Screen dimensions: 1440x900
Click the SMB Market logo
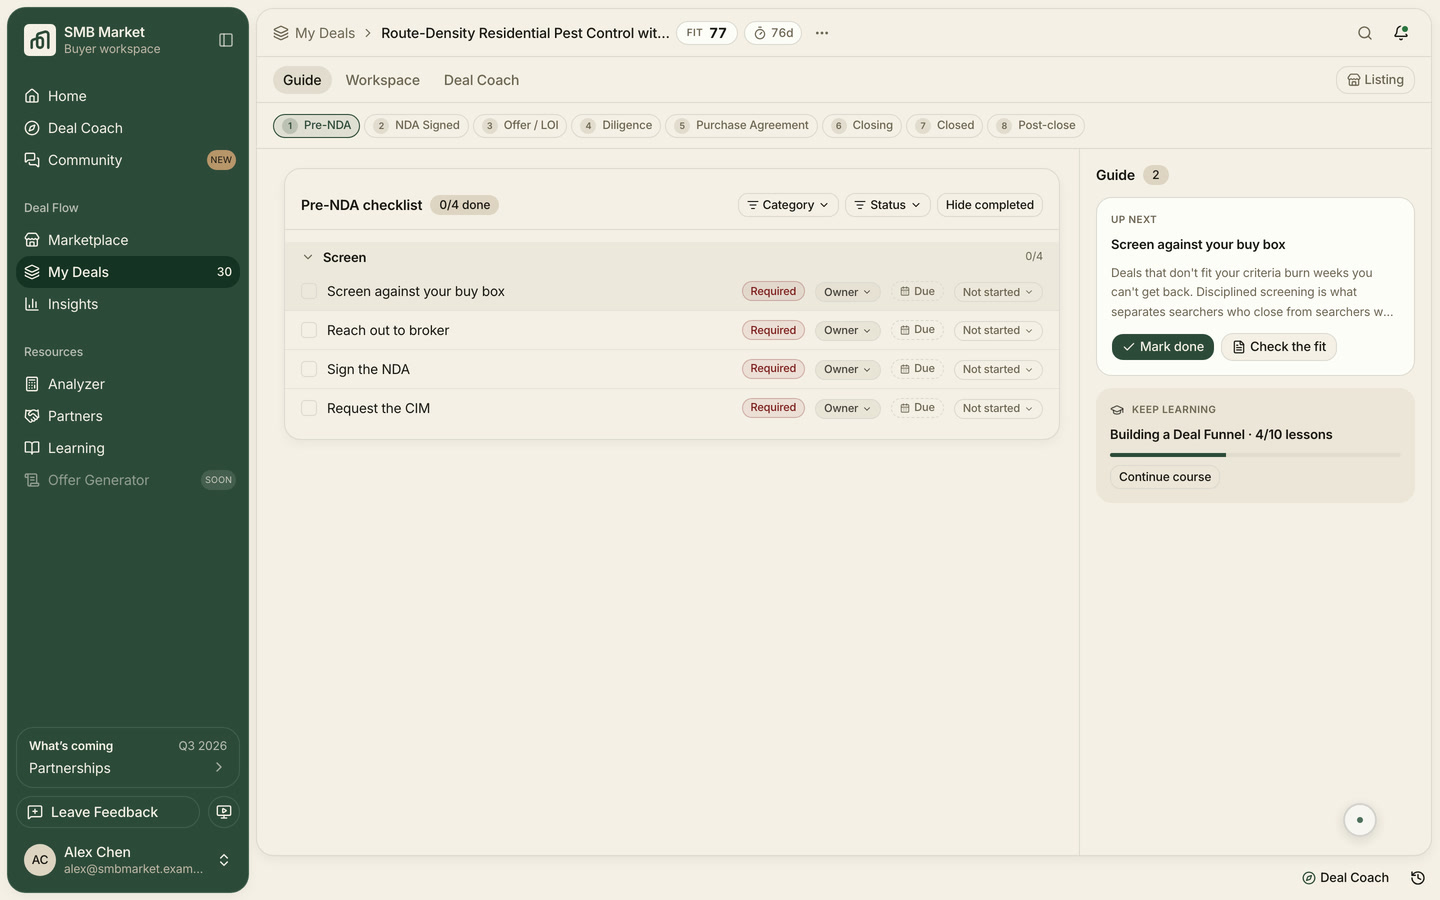[x=40, y=40]
